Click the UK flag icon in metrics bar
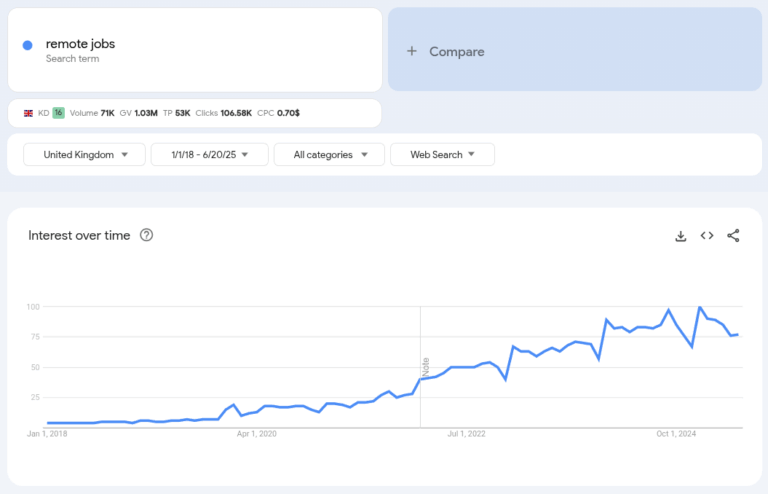Screen dimensions: 768x494 pos(28,113)
